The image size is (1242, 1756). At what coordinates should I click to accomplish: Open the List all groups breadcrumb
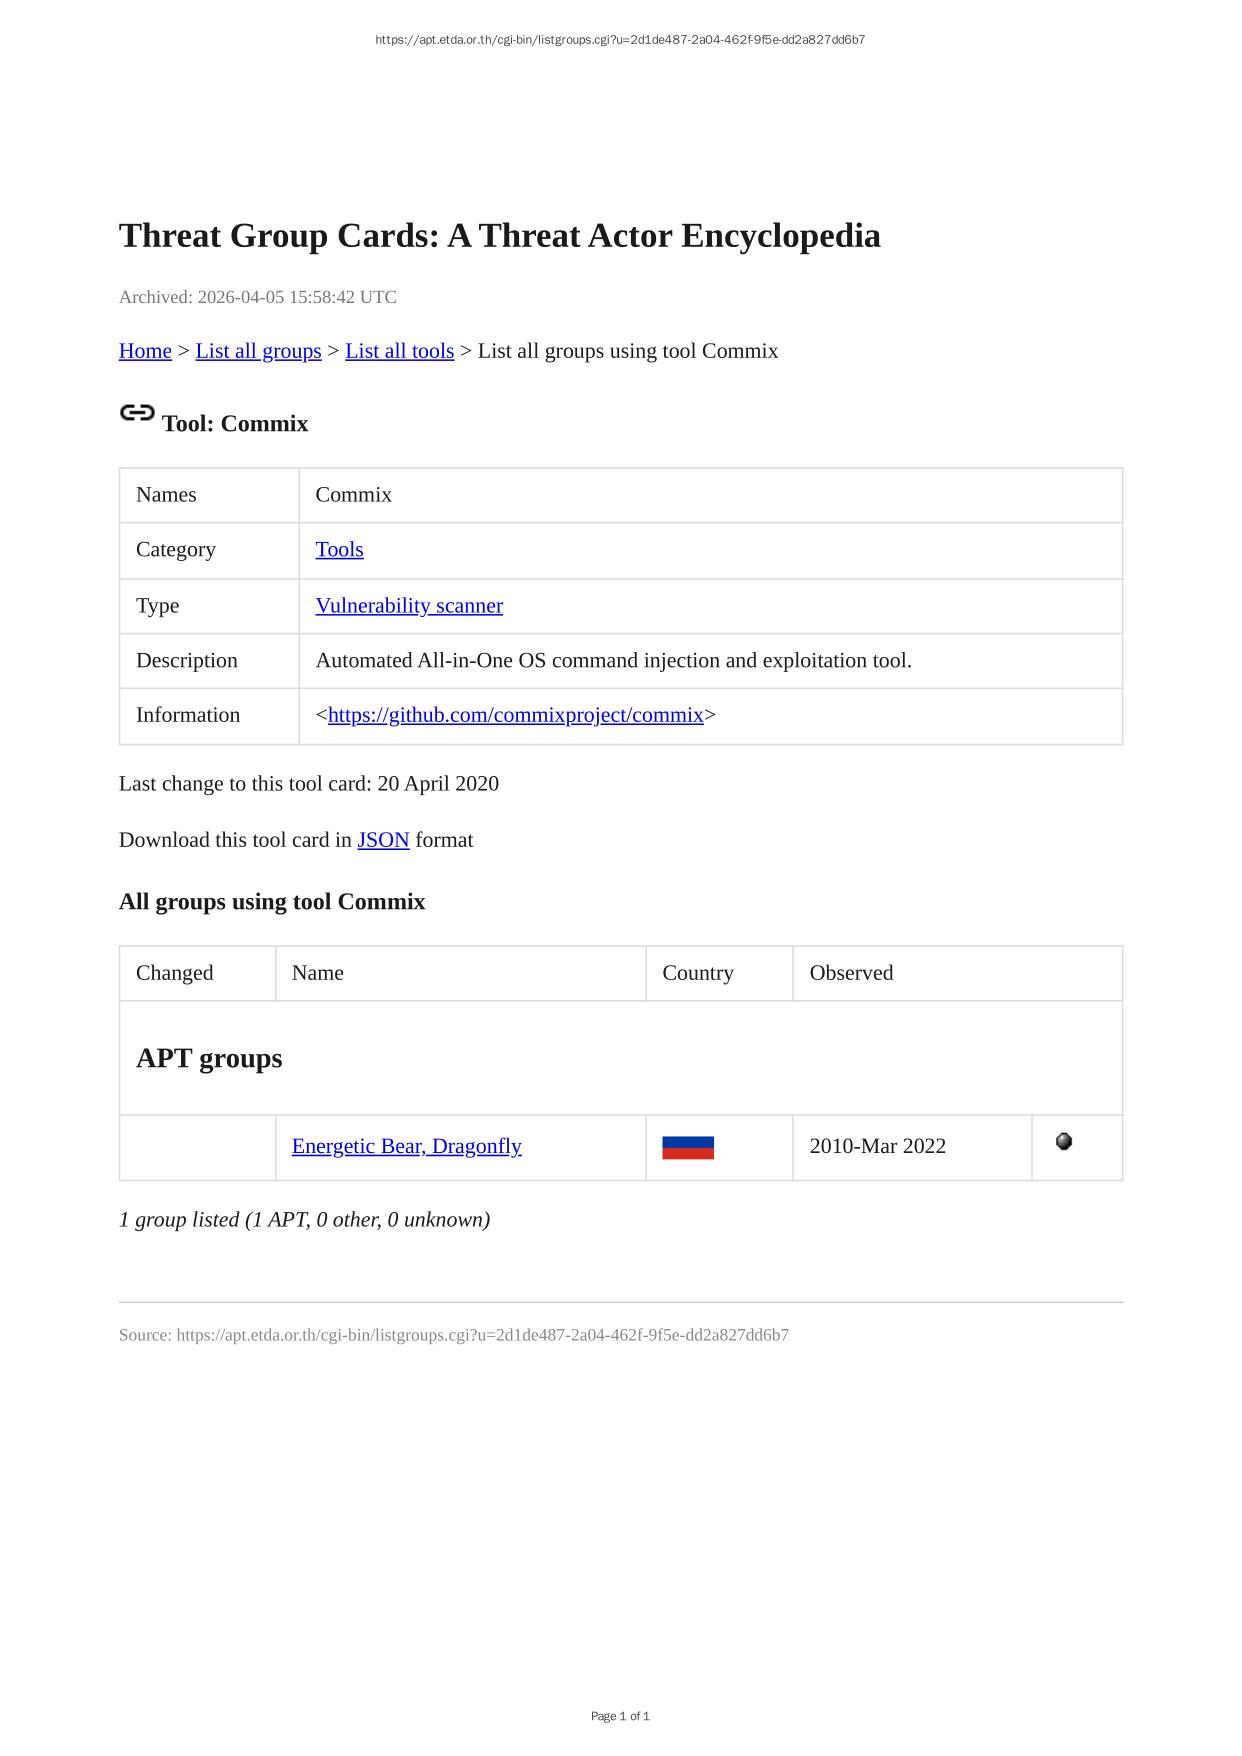click(258, 351)
